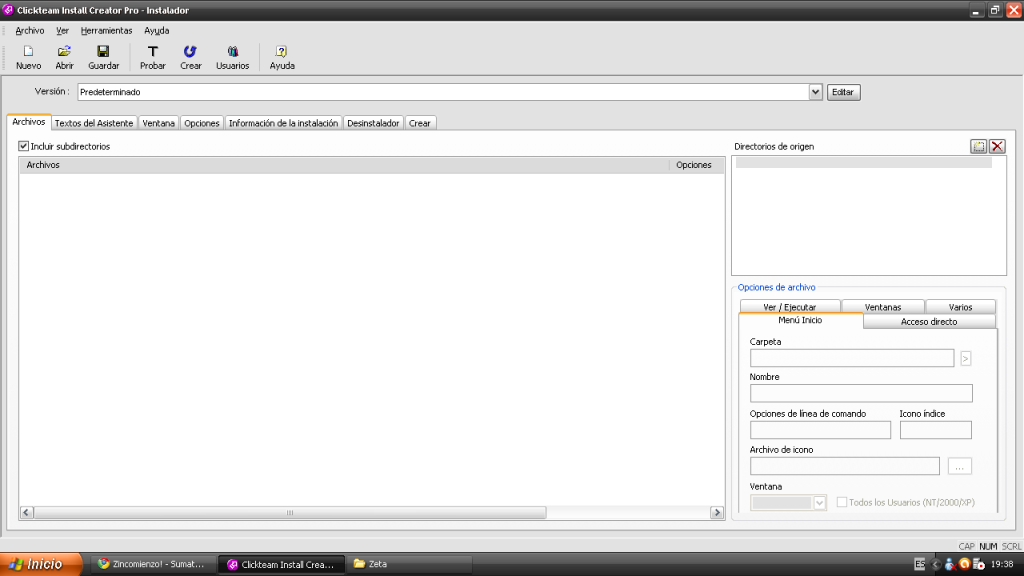This screenshot has width=1024, height=576.
Task: Click the Clickteam Install Creator taskbar button
Action: 282,564
